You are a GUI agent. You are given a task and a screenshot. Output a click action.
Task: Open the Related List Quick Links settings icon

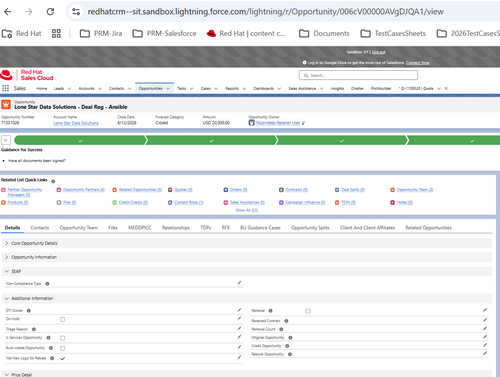[x=53, y=181]
